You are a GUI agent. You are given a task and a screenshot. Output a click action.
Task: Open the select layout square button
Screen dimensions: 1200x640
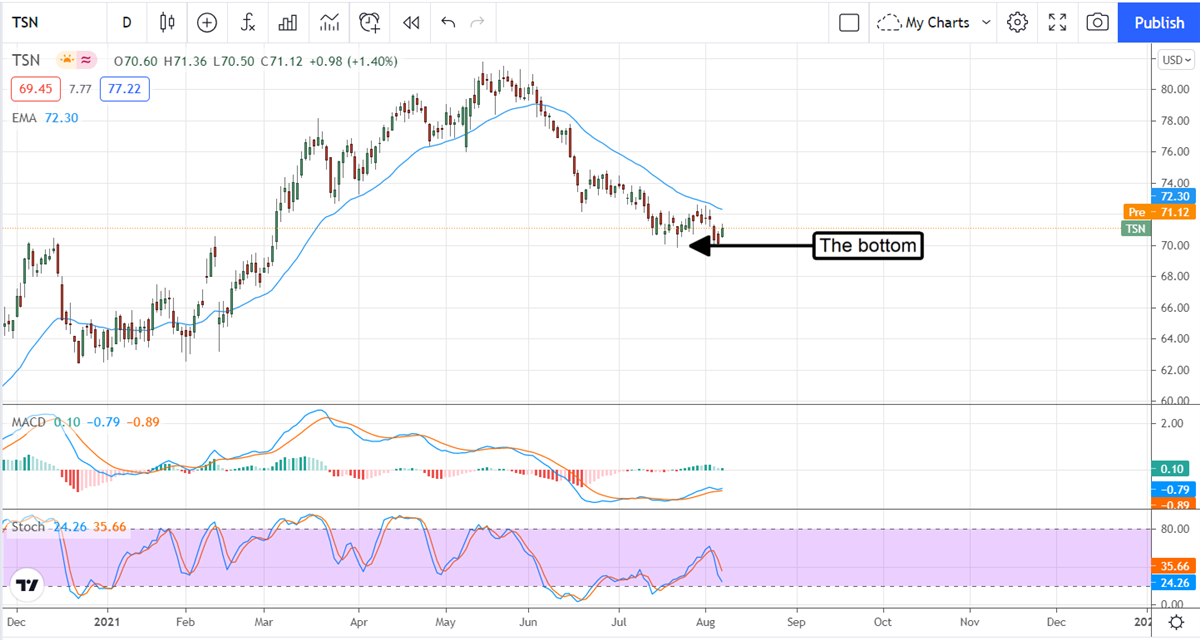click(x=849, y=22)
